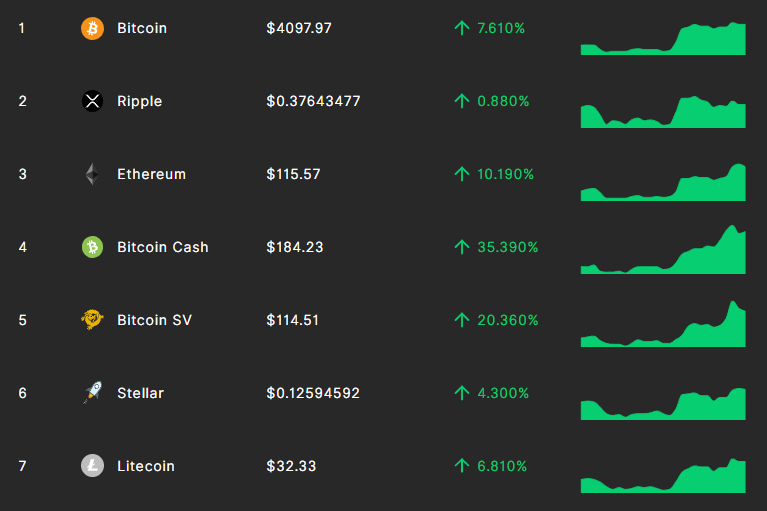
Task: Open the Bitcoin SV sparkline chart
Action: pyautogui.click(x=663, y=324)
